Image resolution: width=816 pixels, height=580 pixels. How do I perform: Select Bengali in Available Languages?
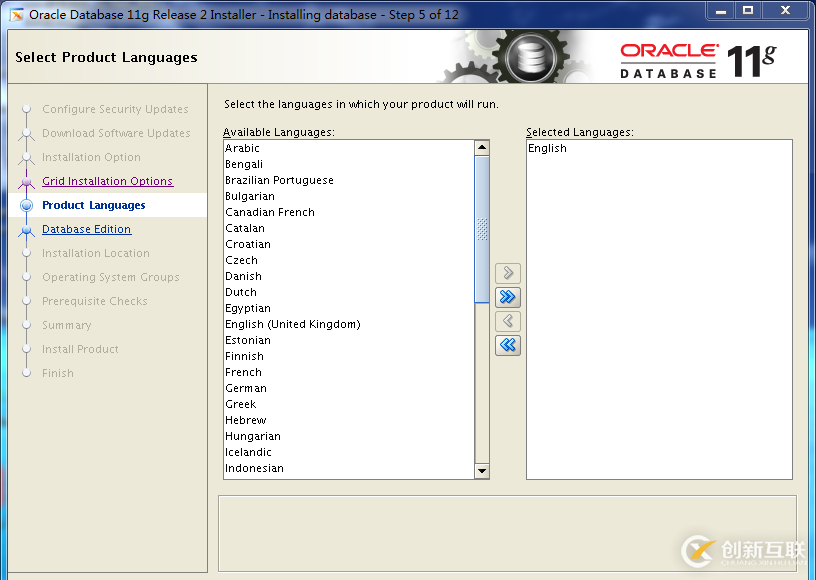[x=349, y=164]
